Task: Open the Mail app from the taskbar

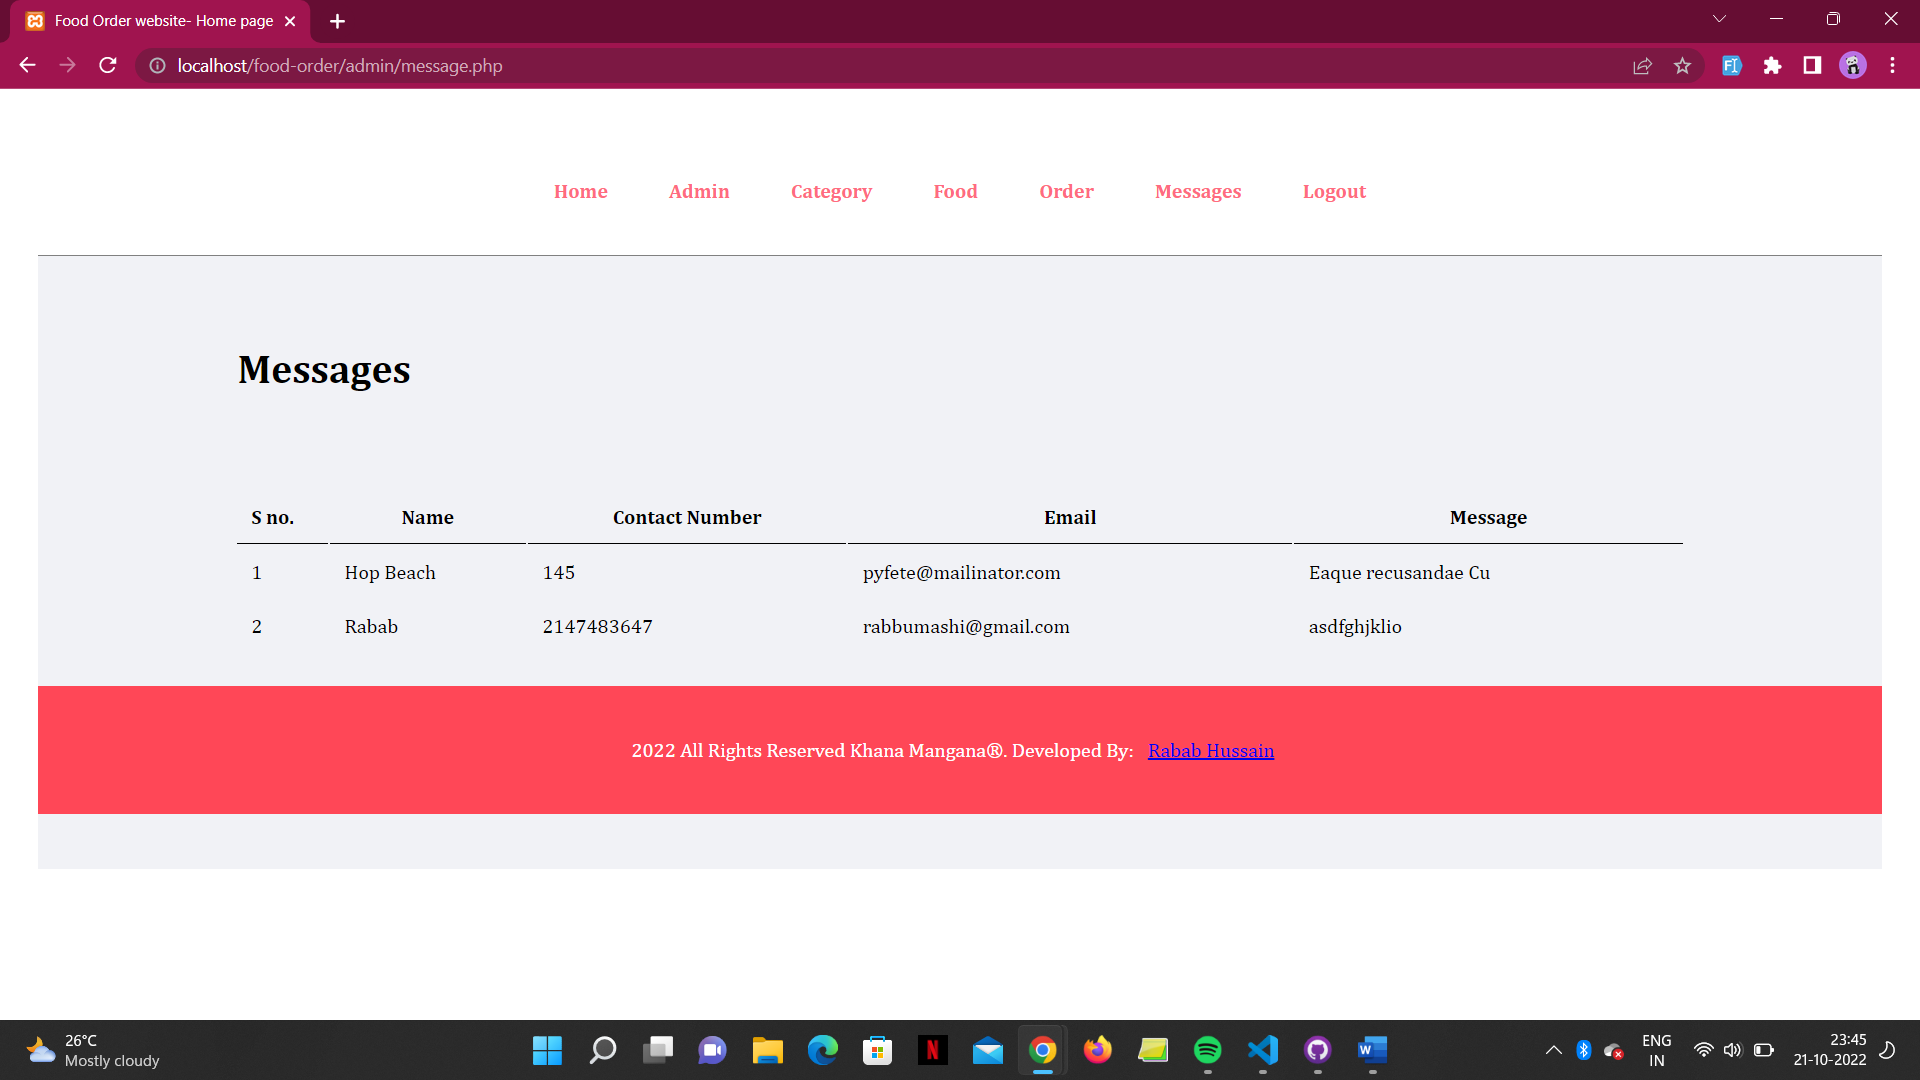Action: (x=987, y=1051)
